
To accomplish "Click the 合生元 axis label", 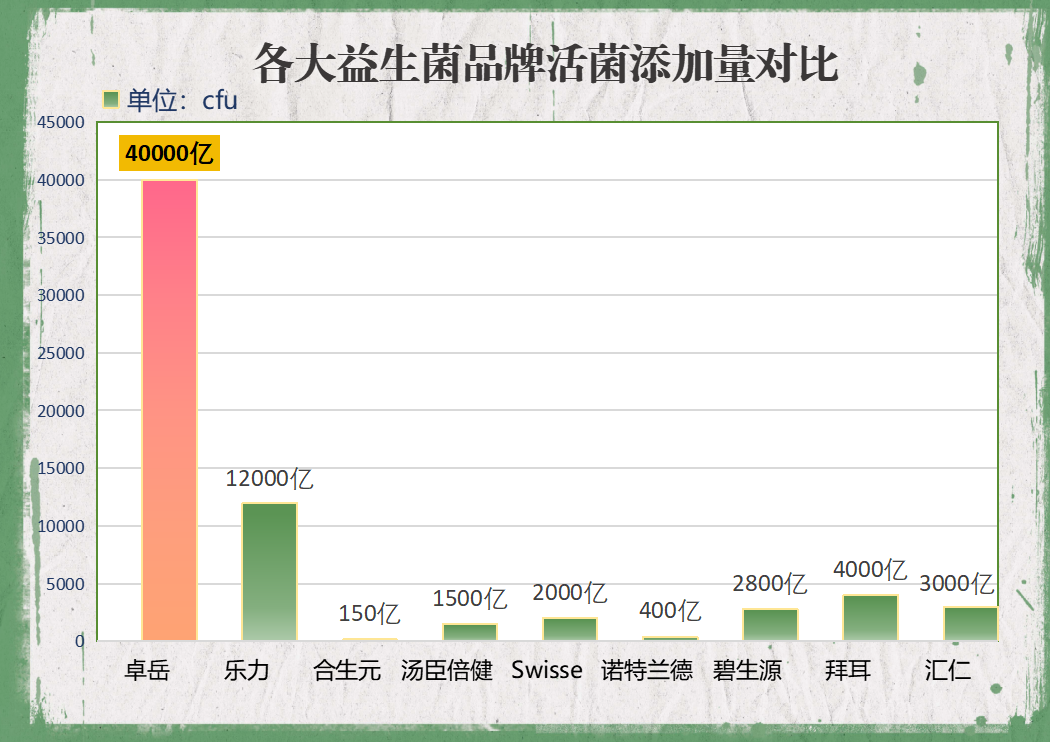I will (347, 670).
